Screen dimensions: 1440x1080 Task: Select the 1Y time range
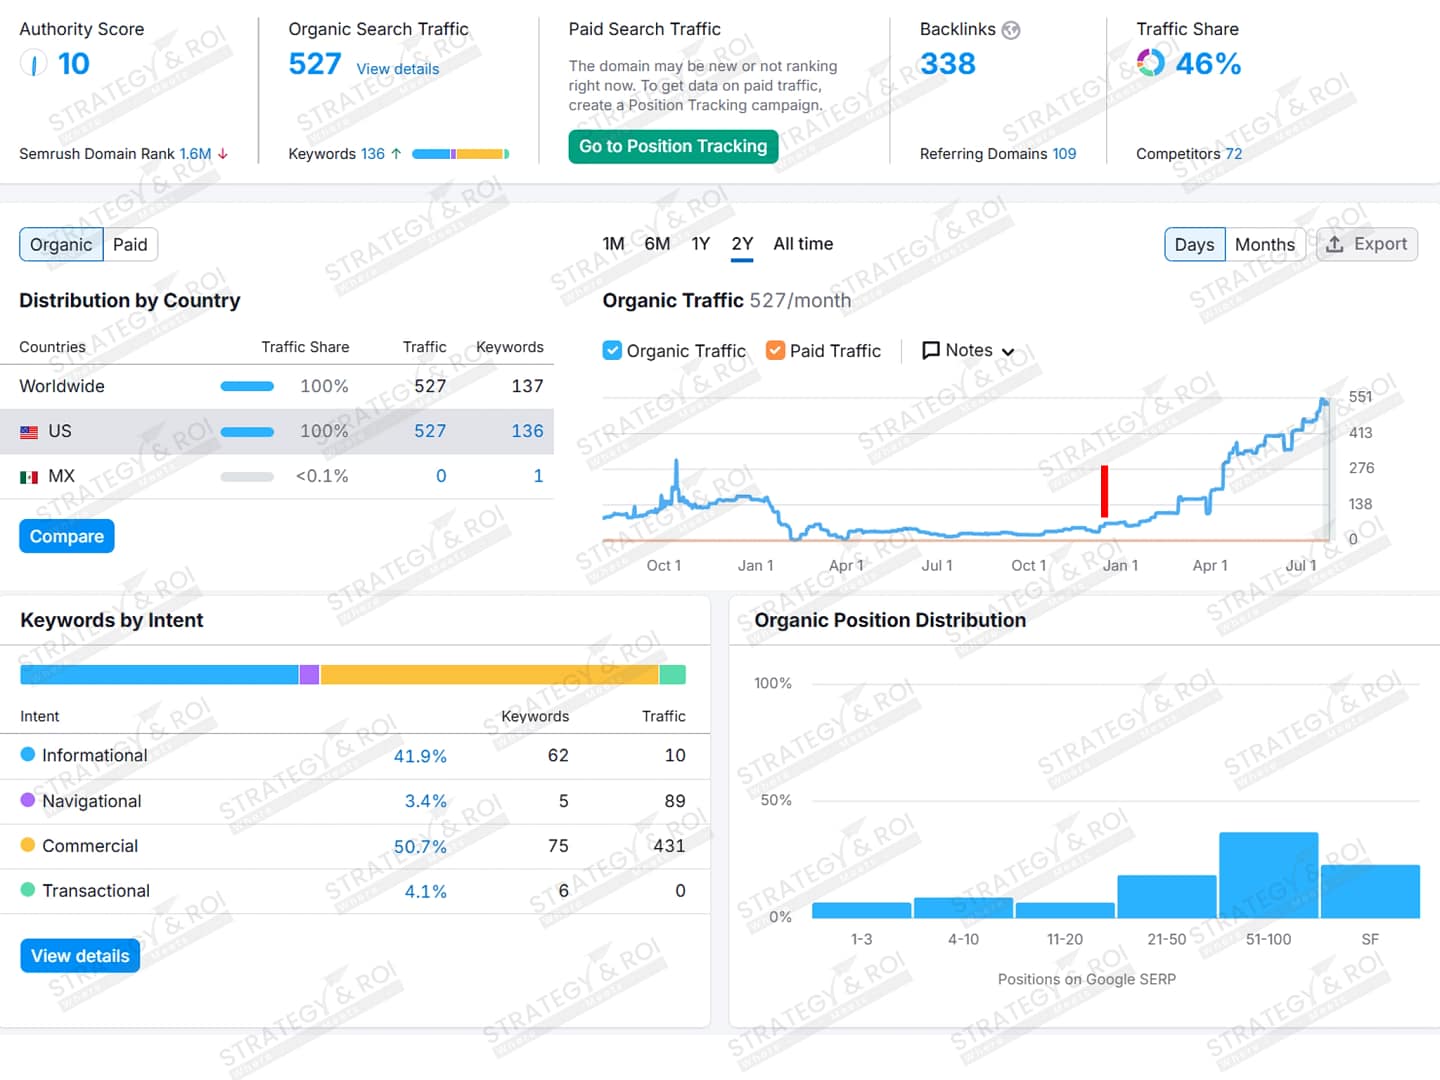click(x=700, y=244)
